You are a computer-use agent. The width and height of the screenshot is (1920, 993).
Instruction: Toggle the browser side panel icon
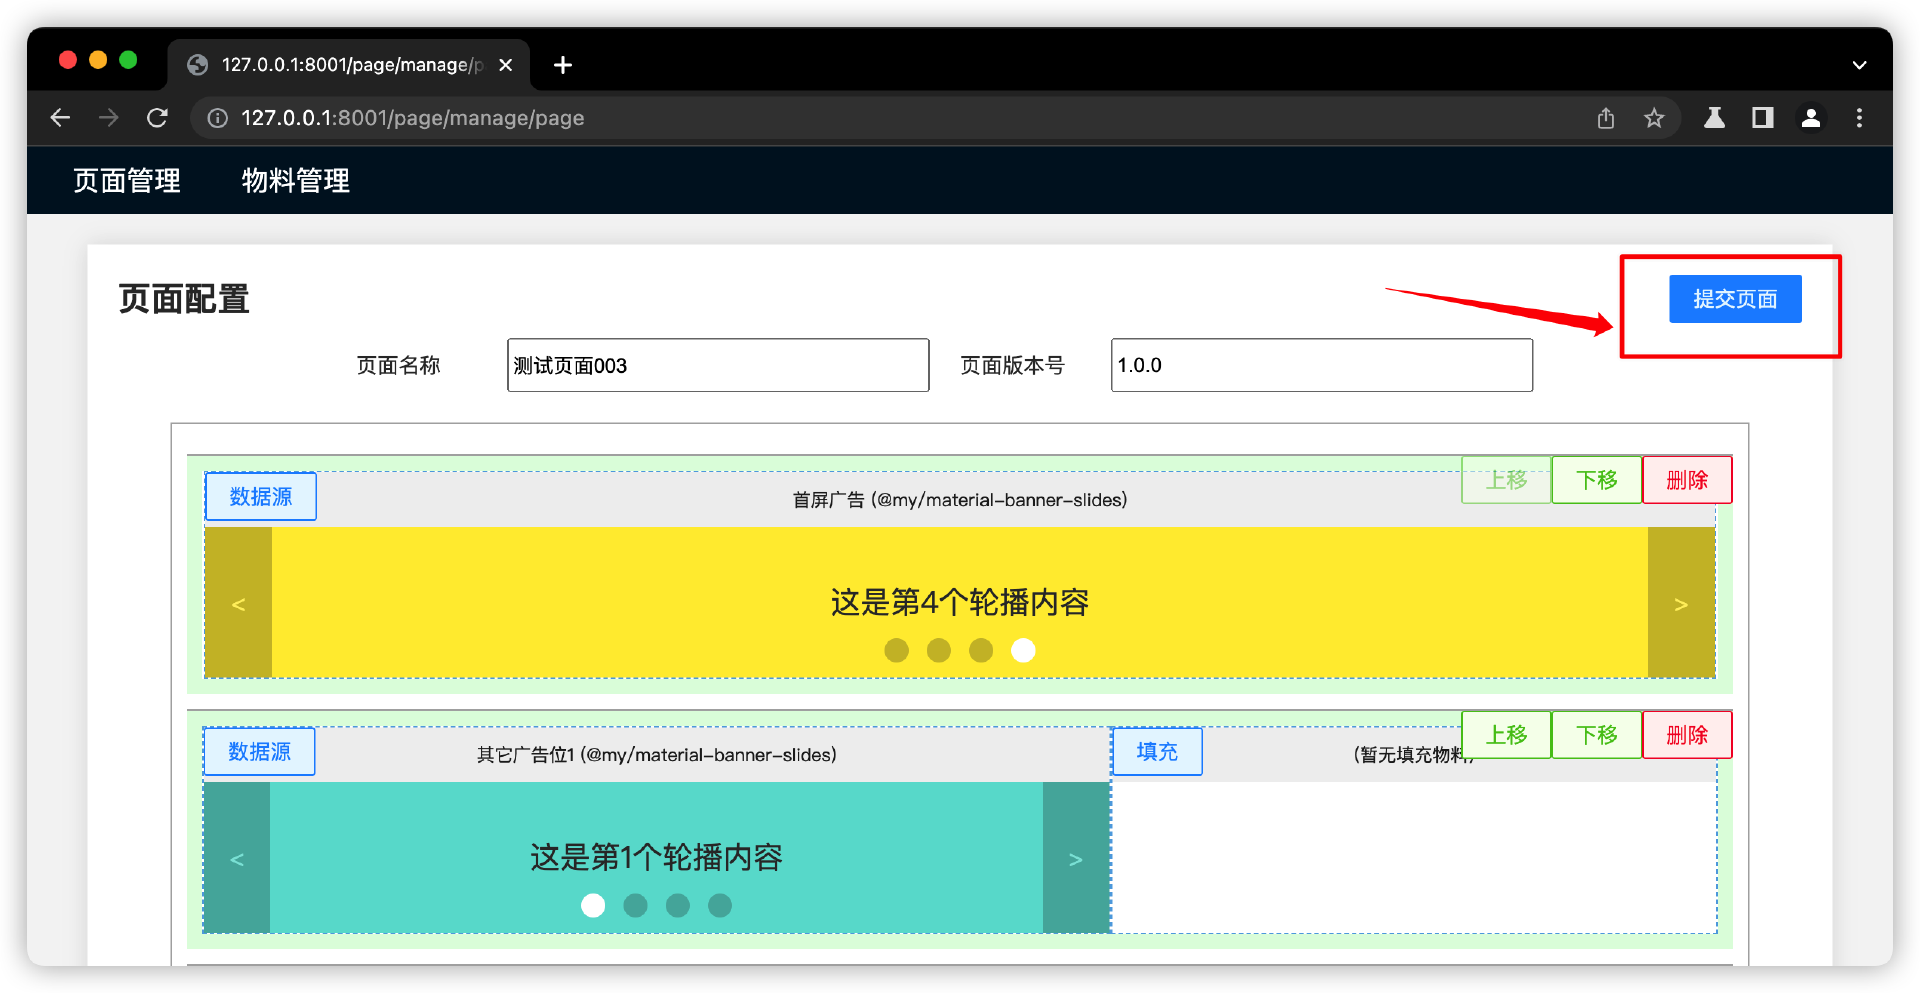(x=1762, y=118)
